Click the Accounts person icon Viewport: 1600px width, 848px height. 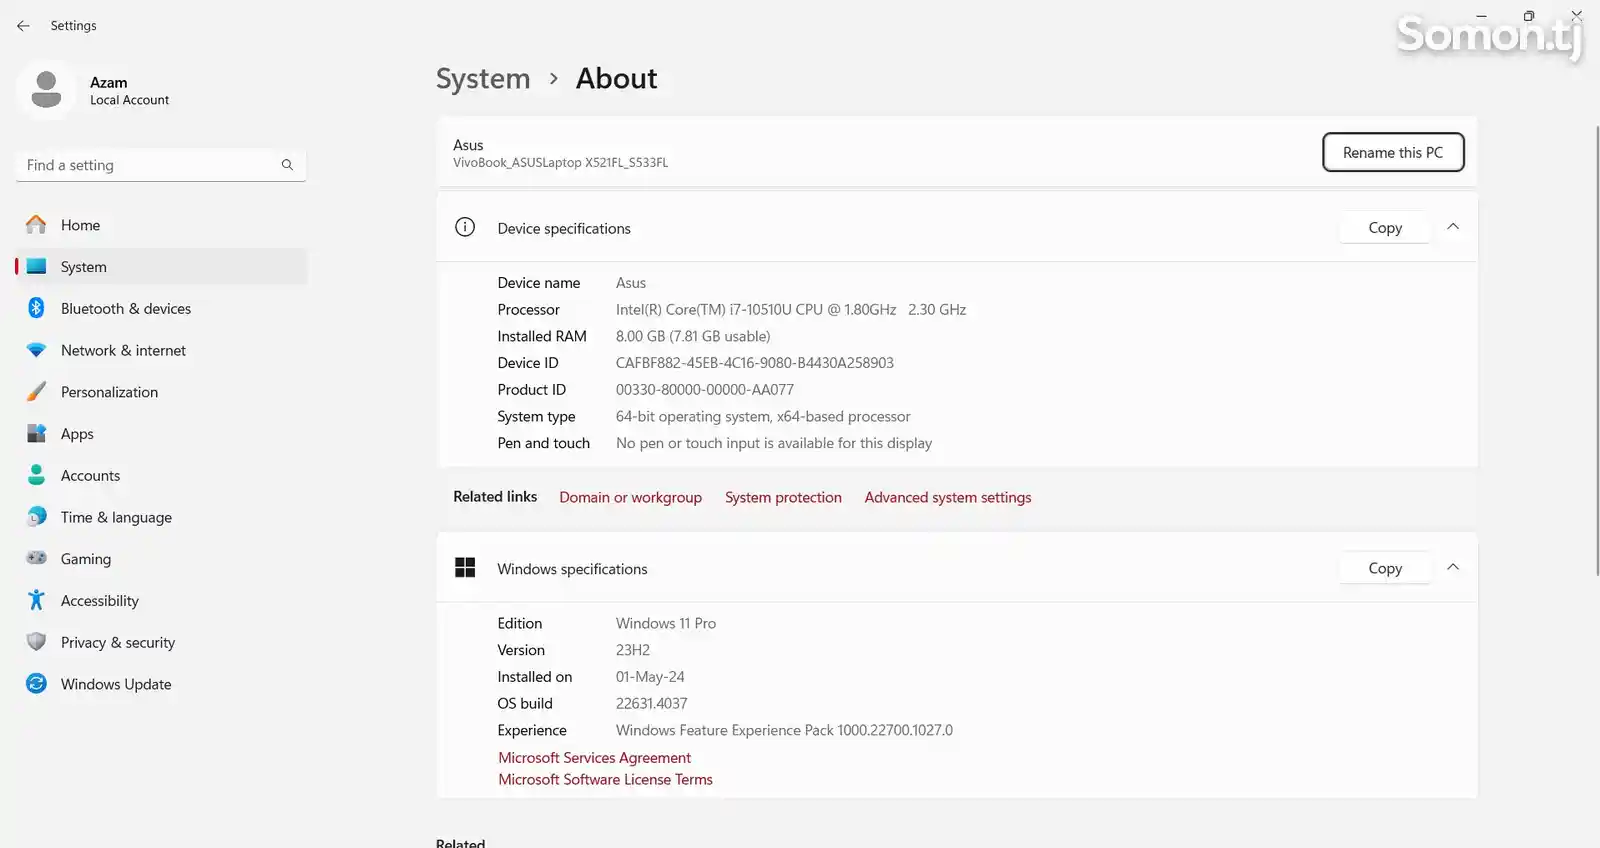tap(36, 475)
